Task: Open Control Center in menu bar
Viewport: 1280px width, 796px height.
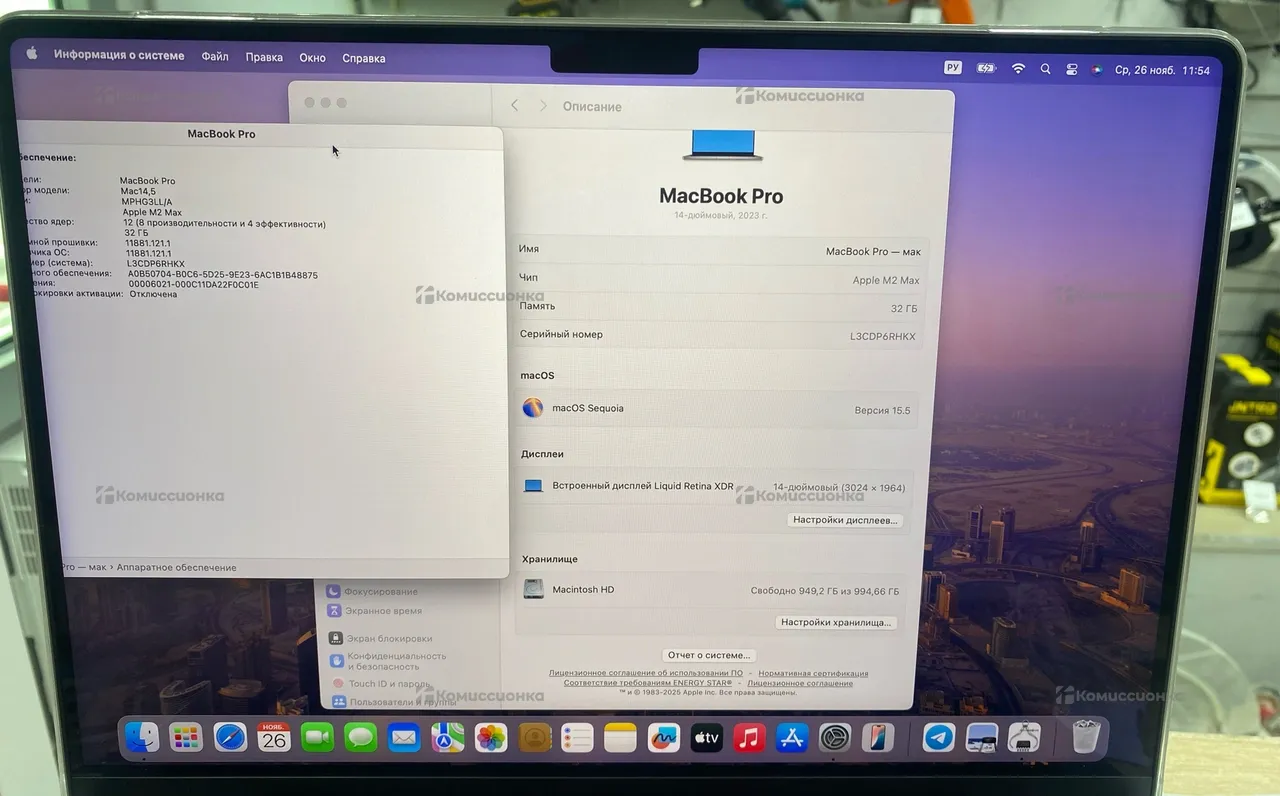Action: click(x=1071, y=70)
